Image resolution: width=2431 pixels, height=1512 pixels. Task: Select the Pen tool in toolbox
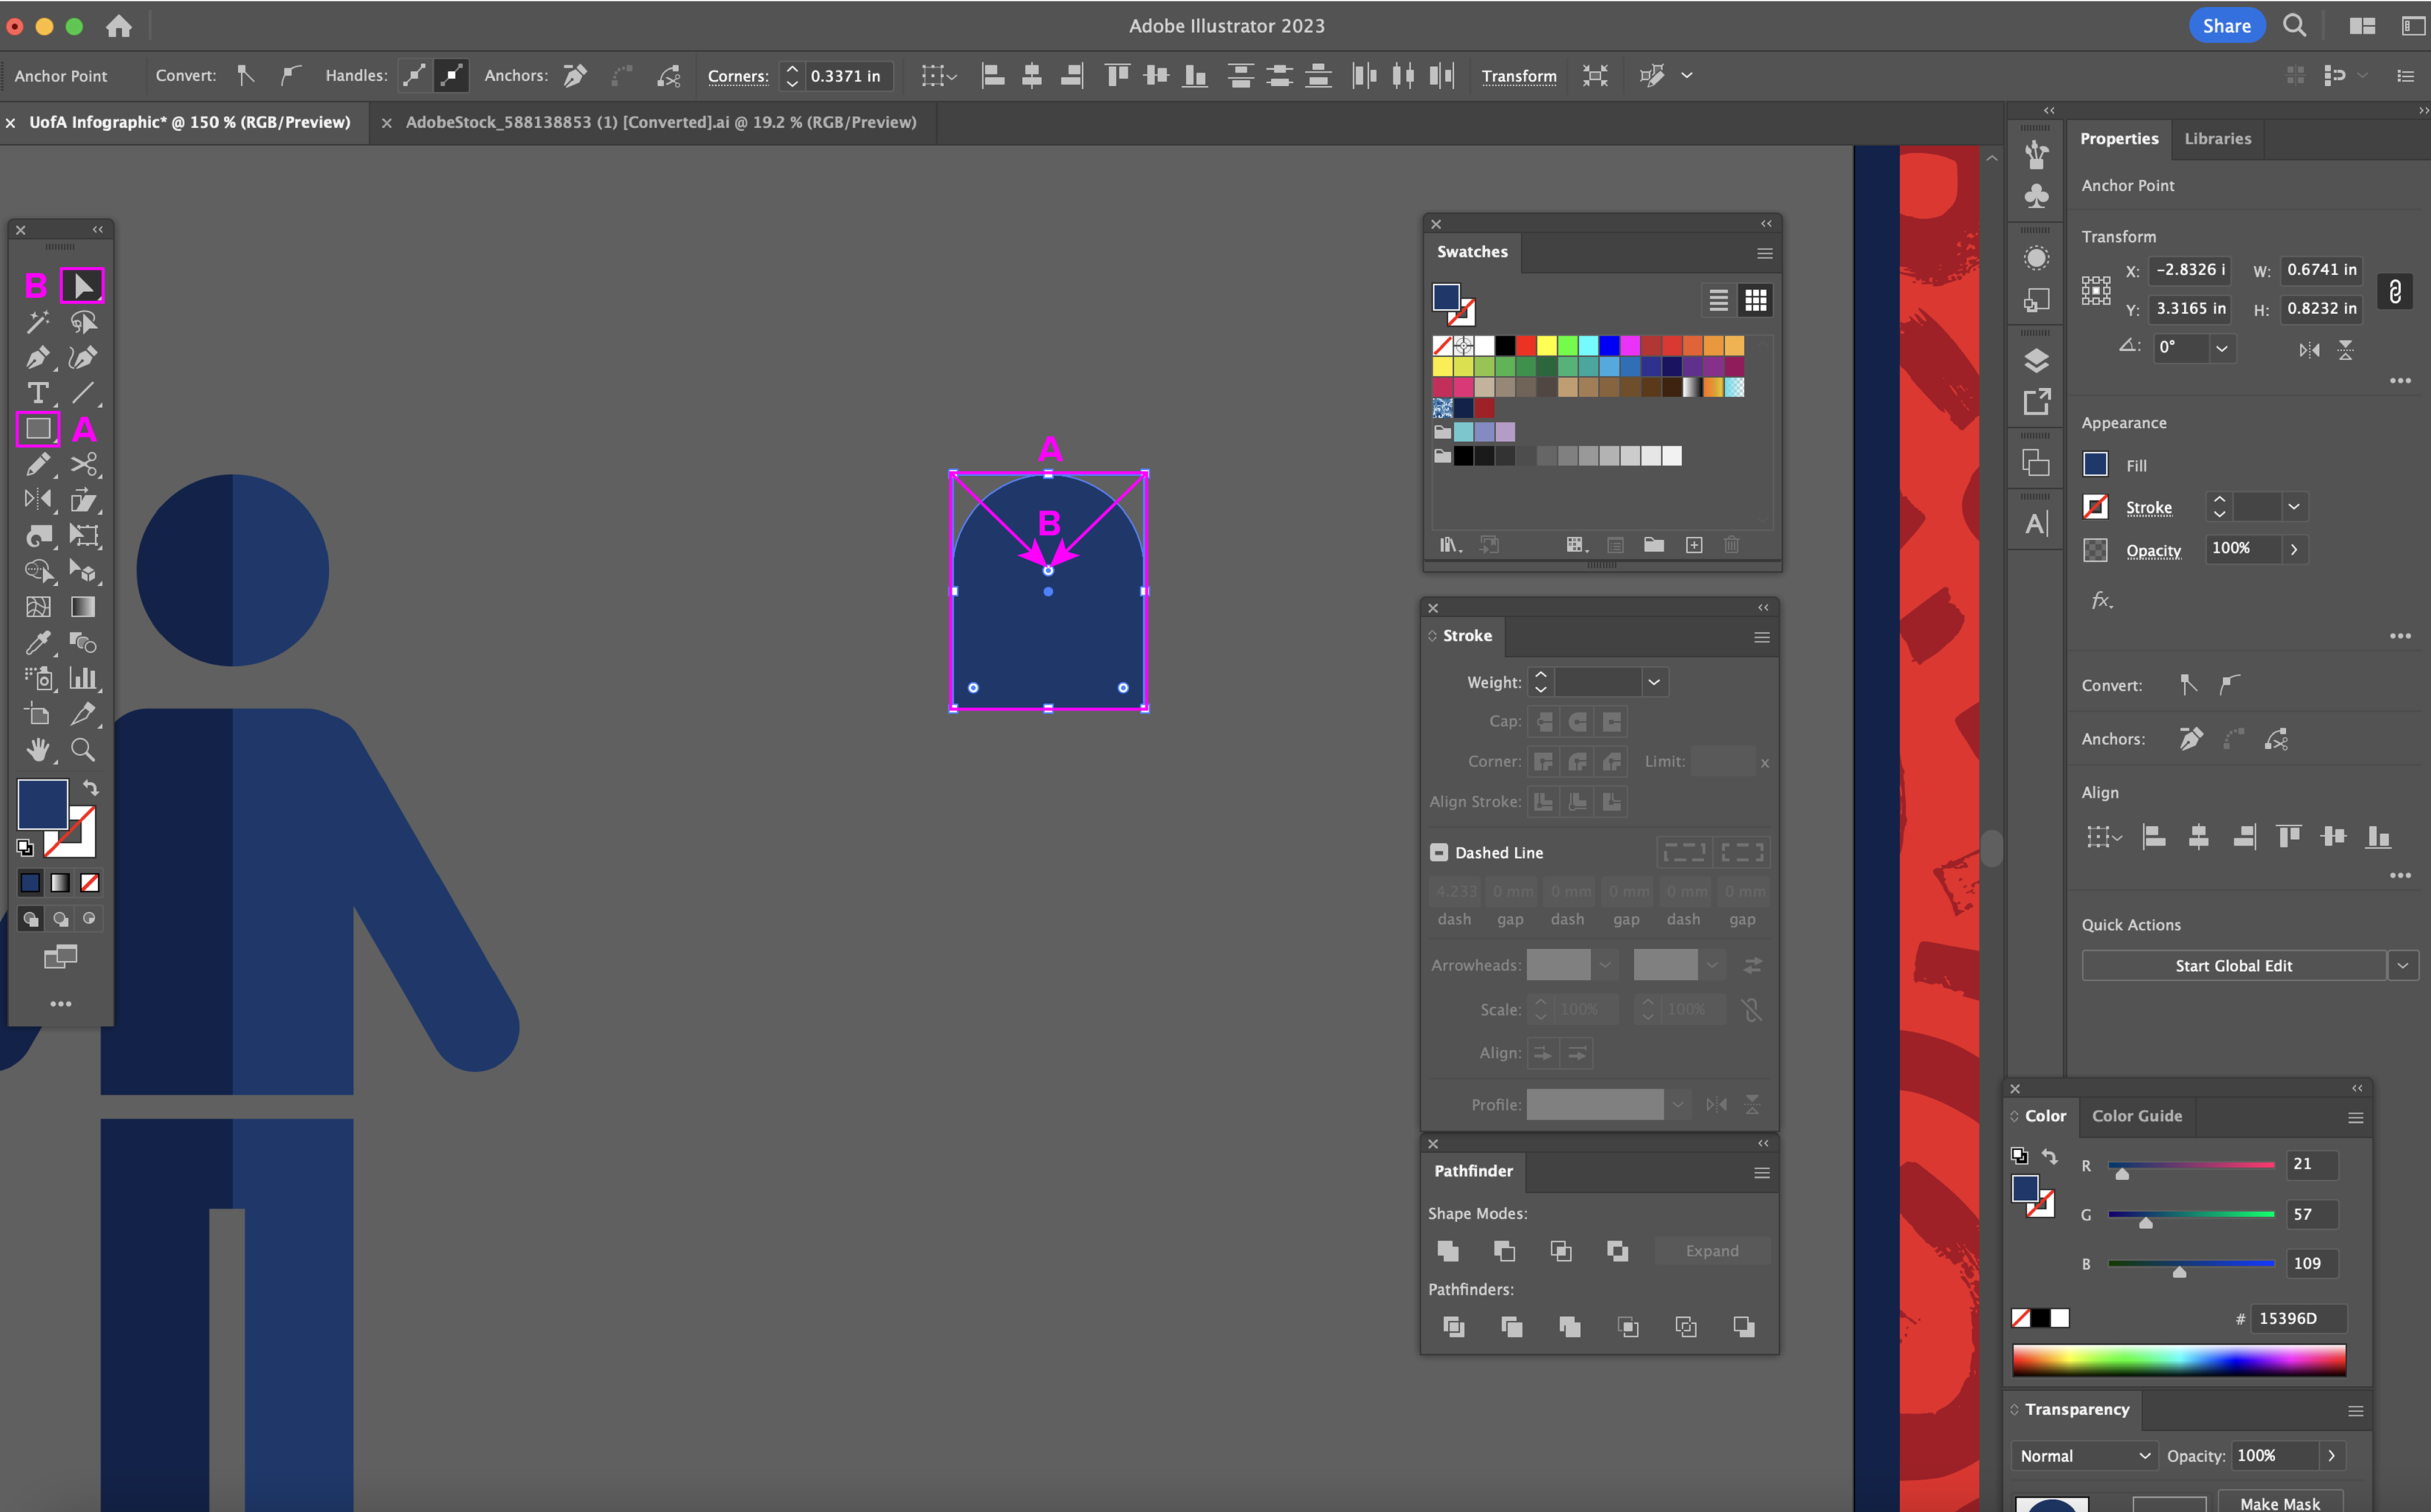pos(37,357)
